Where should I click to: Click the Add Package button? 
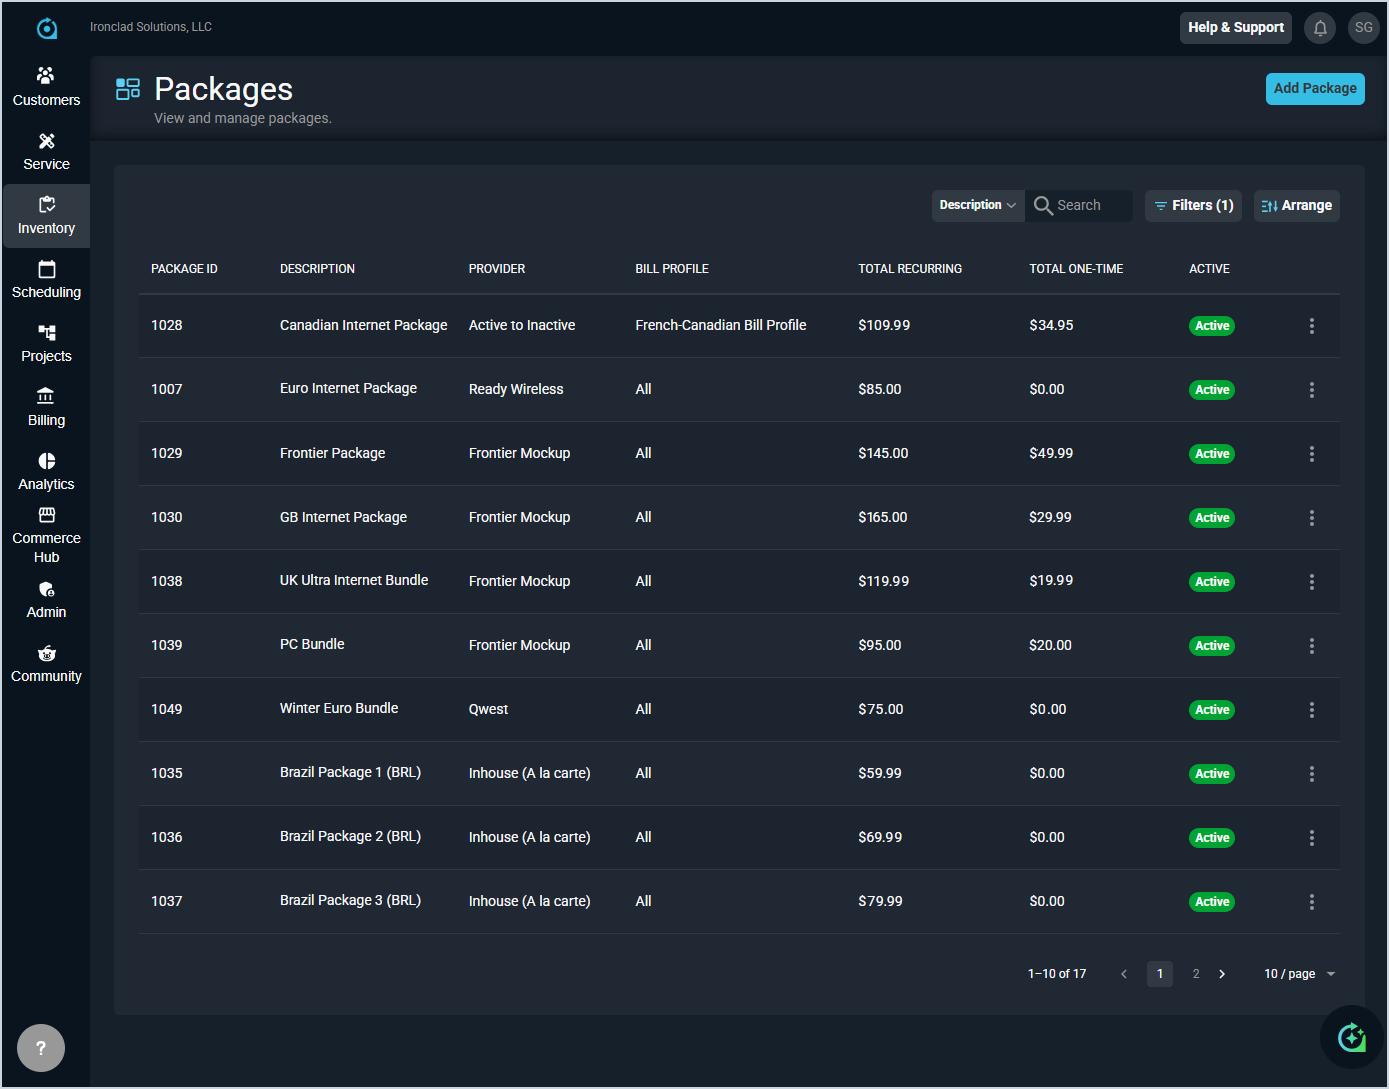1314,89
